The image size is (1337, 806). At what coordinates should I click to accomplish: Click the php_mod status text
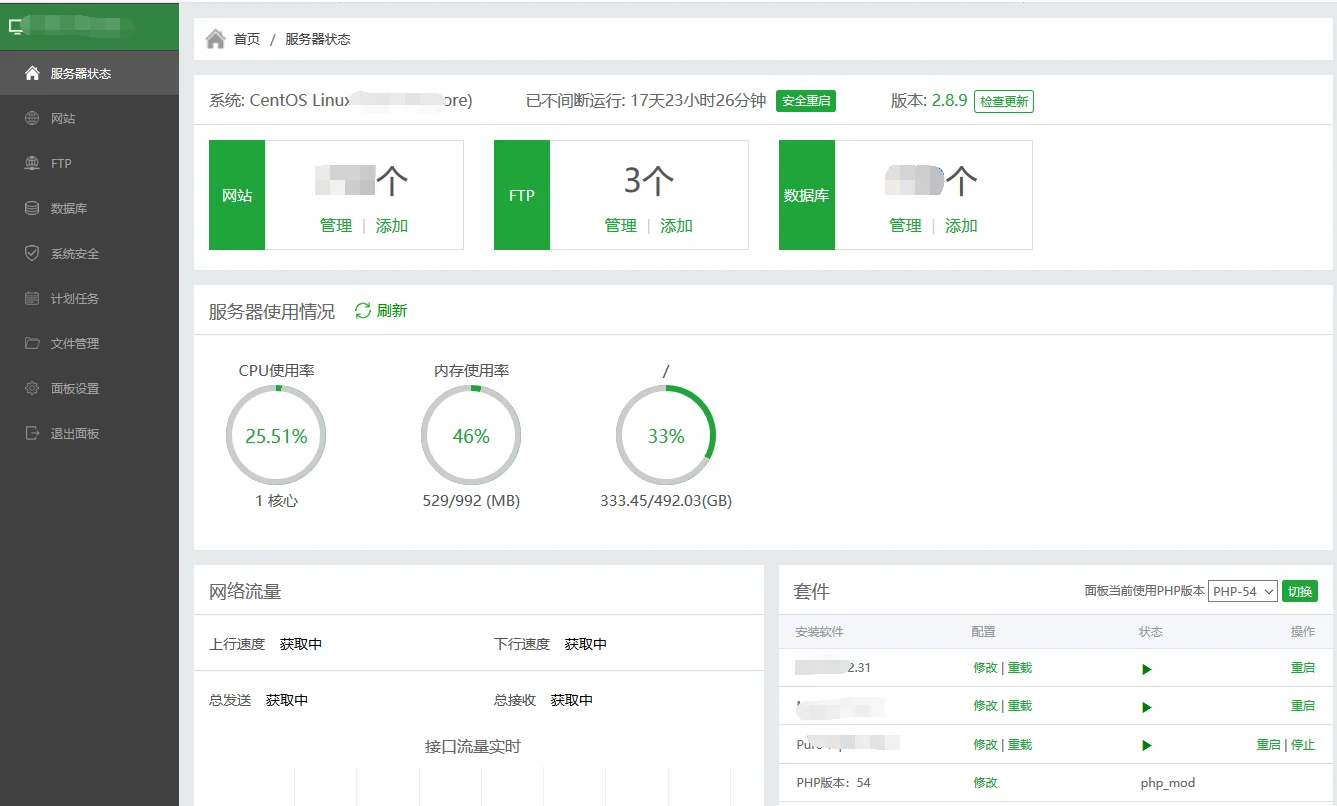click(x=1168, y=783)
